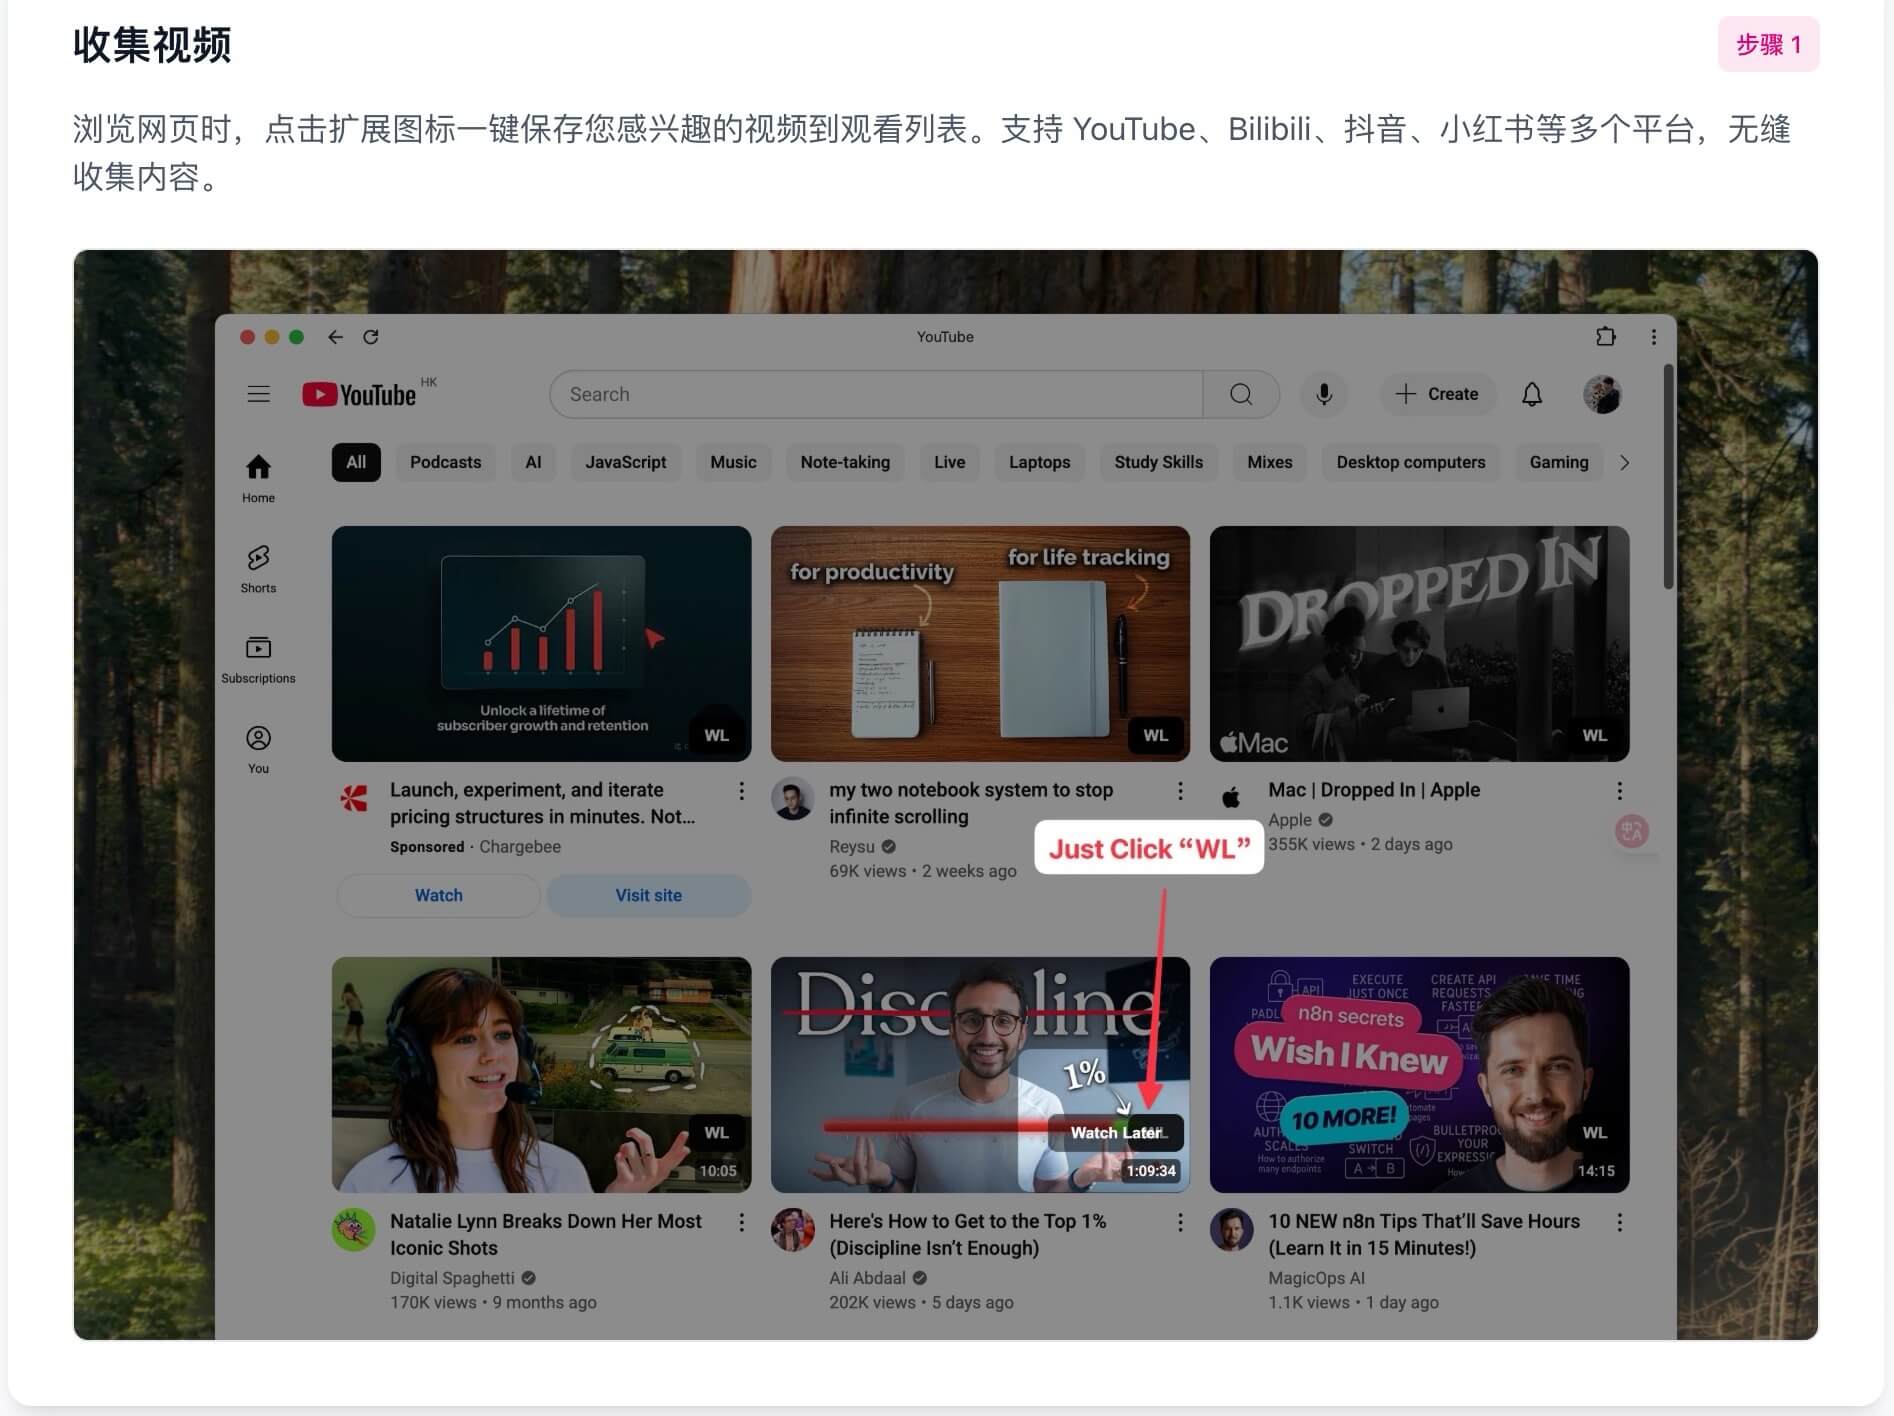Select the Podcasts category chip

pos(445,462)
